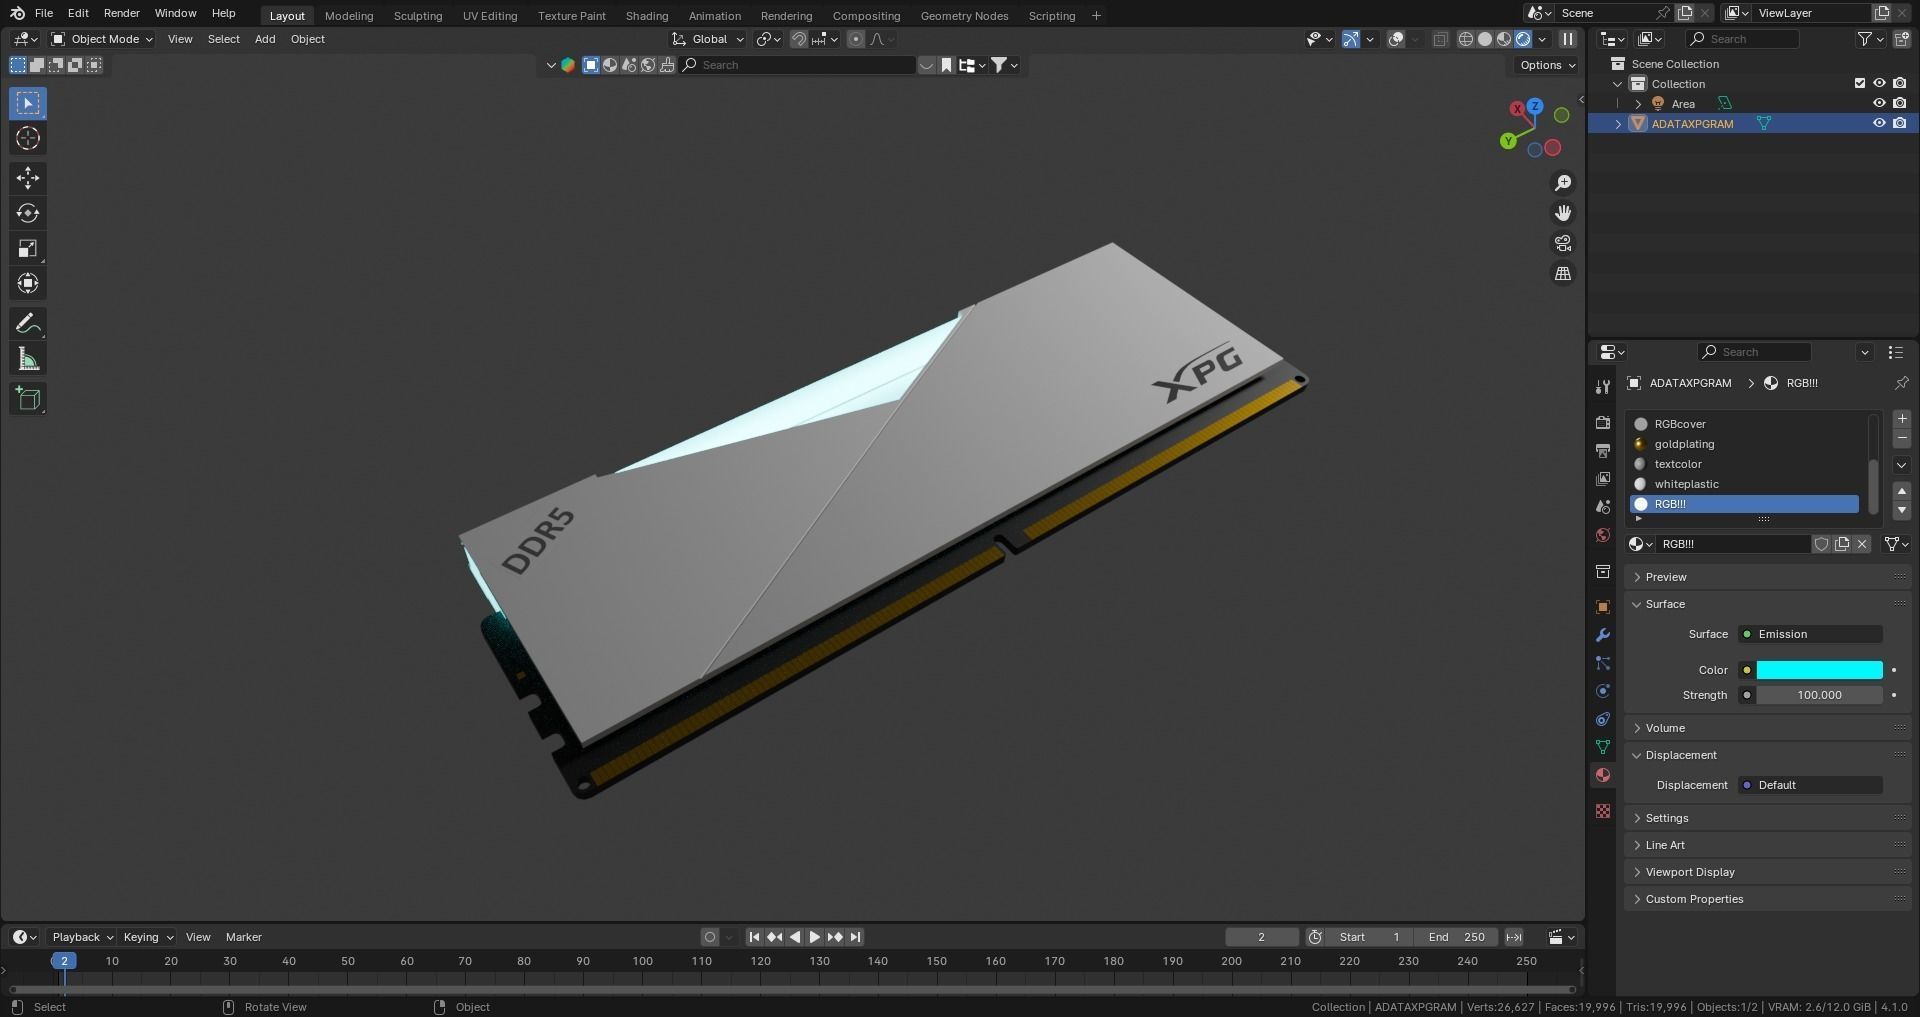Viewport: 1920px width, 1017px height.
Task: Open the File menu
Action: tap(44, 13)
